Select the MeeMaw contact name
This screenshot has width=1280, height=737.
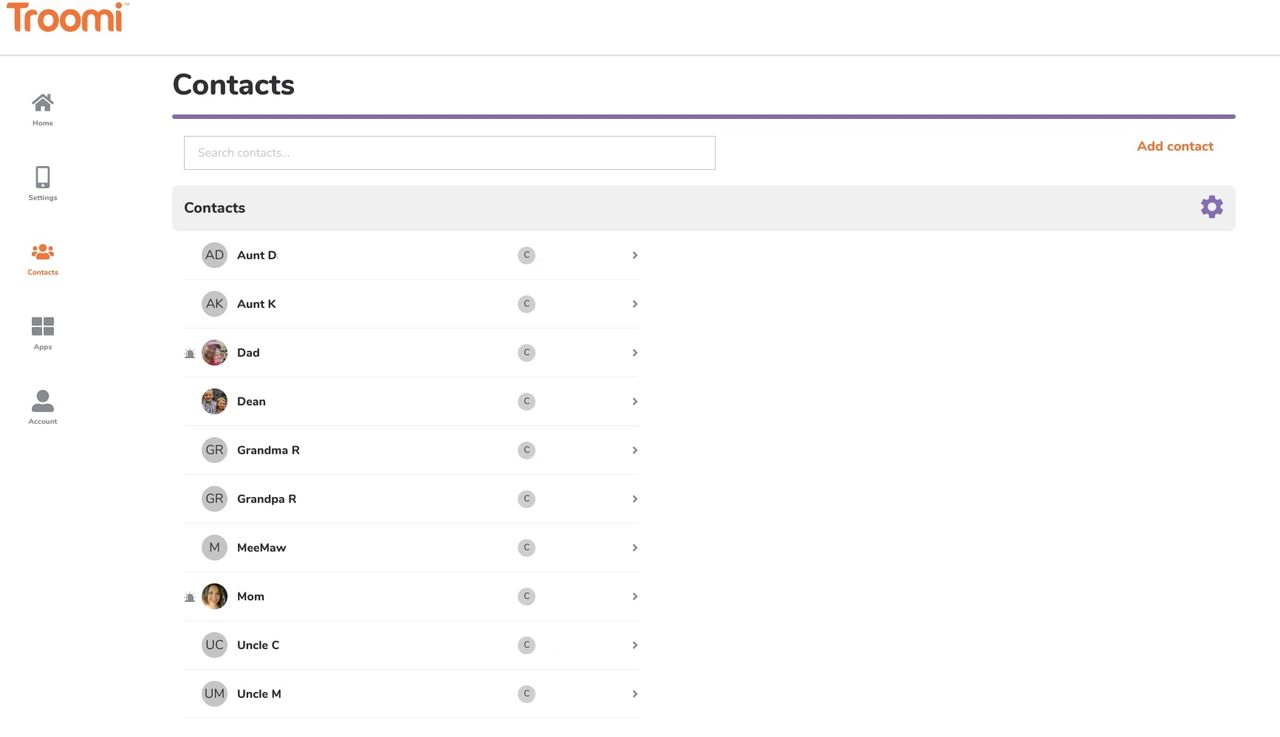click(x=261, y=548)
